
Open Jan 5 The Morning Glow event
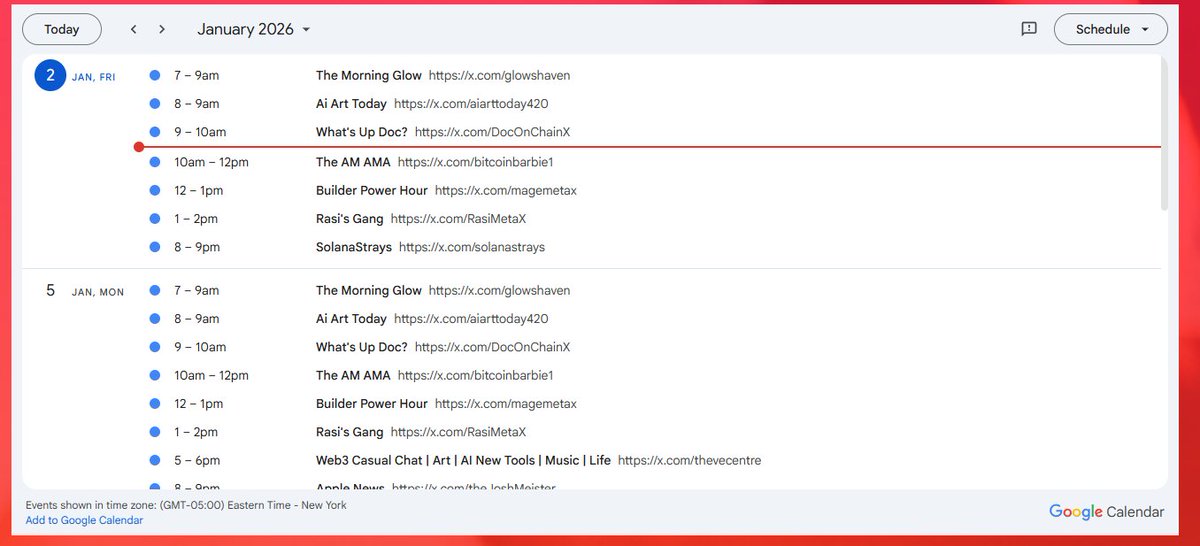point(443,290)
